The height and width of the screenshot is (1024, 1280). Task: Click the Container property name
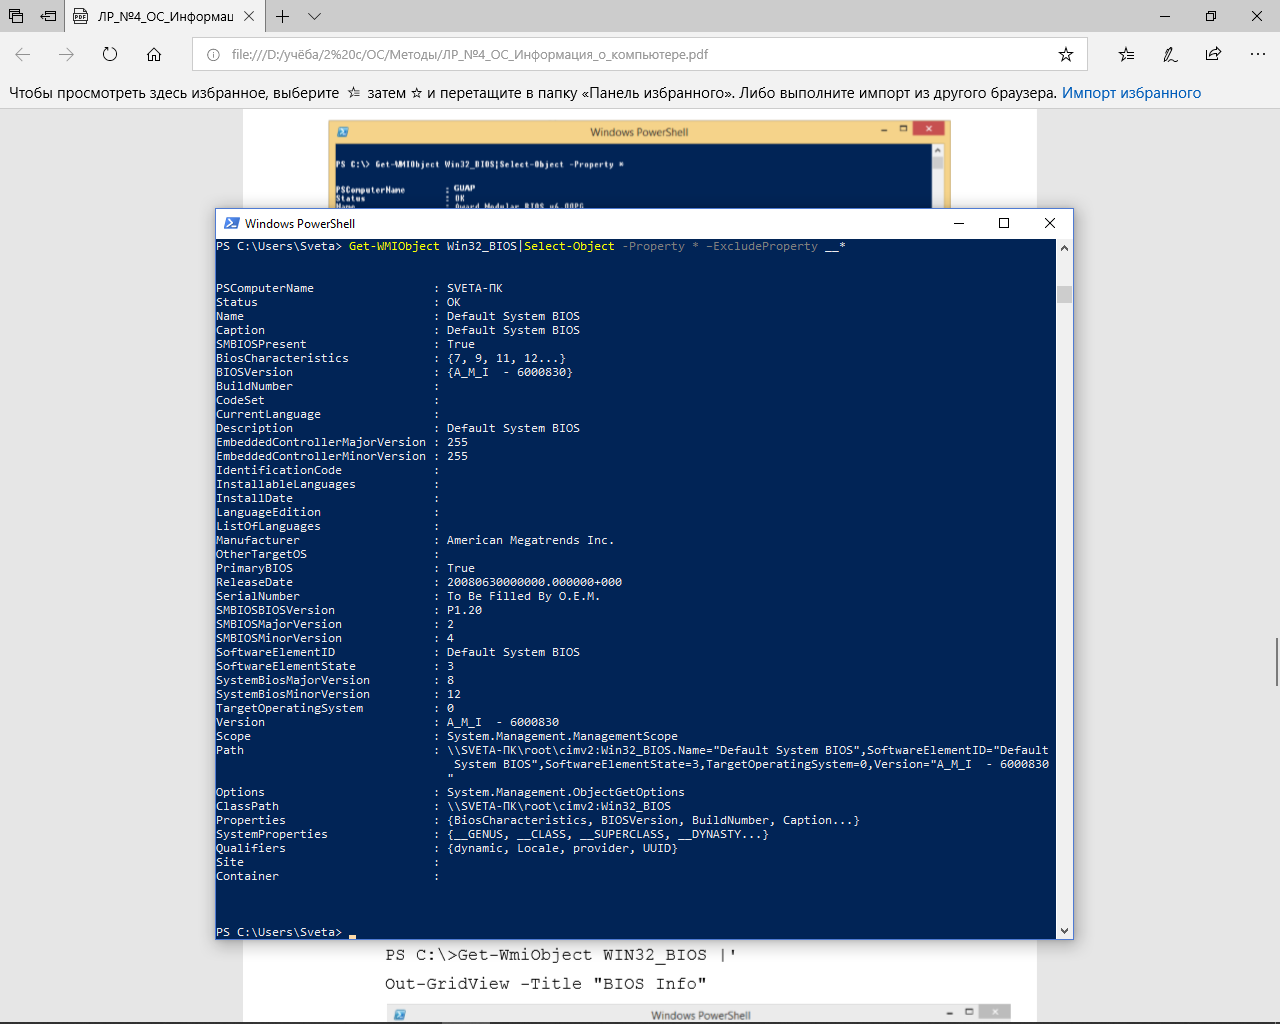[247, 876]
